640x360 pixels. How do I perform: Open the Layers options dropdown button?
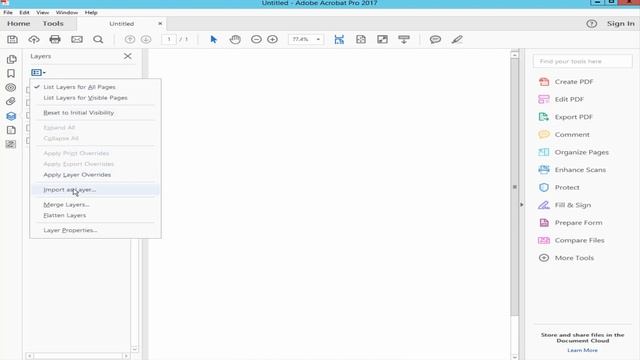(38, 72)
